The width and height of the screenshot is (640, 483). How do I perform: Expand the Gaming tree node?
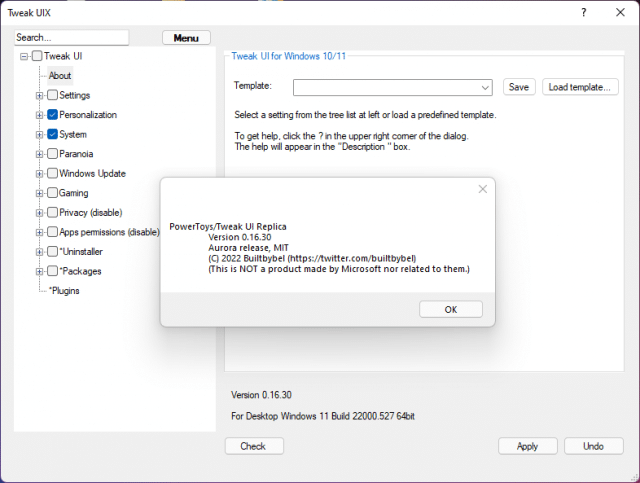click(x=39, y=193)
